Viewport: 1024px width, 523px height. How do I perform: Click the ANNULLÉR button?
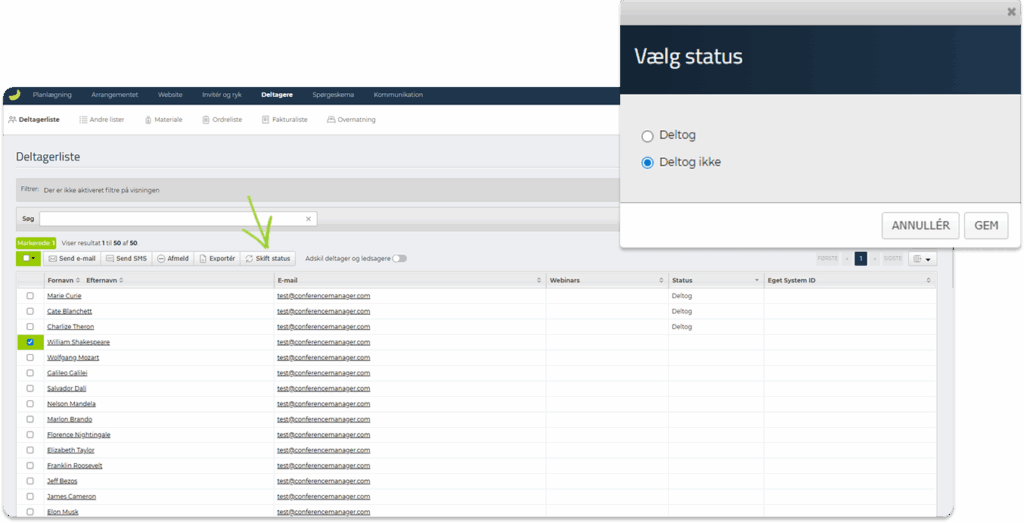click(x=921, y=225)
